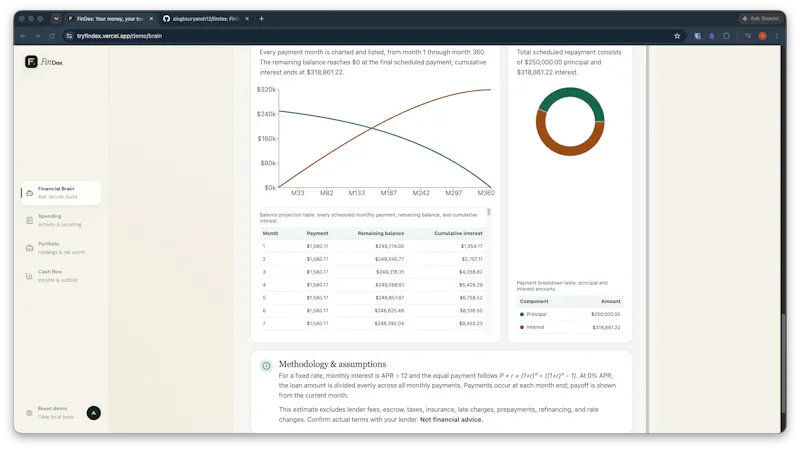Viewport: 800px width, 450px height.
Task: Open Financial Brain in sidebar
Action: click(x=61, y=193)
